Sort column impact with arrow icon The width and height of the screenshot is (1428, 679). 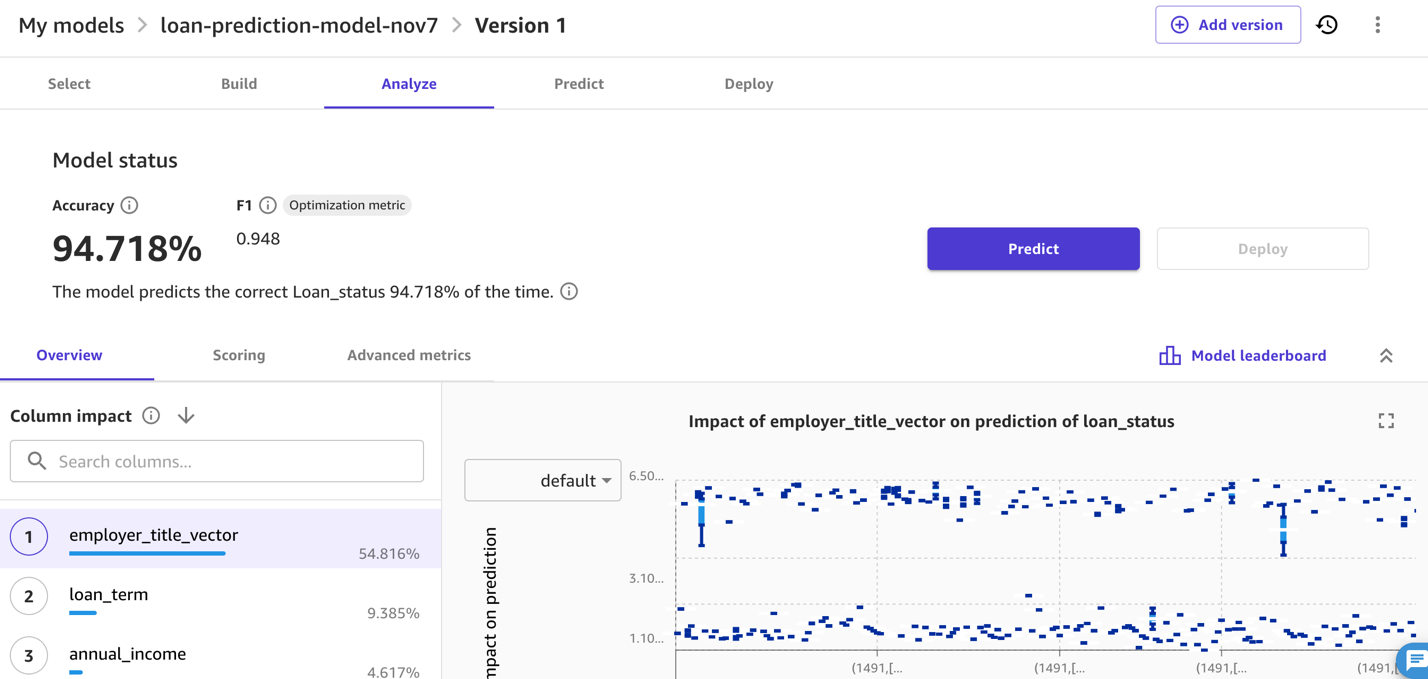click(186, 416)
